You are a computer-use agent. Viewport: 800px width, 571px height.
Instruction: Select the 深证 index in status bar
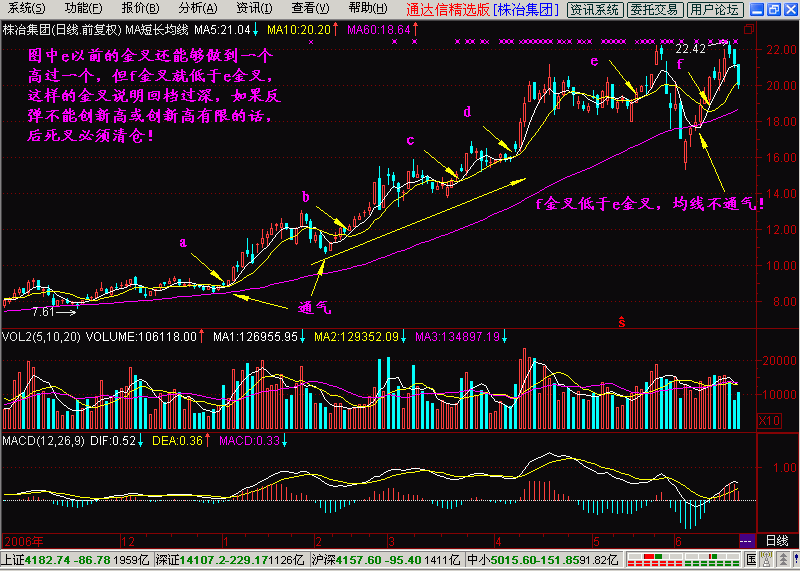click(x=188, y=560)
